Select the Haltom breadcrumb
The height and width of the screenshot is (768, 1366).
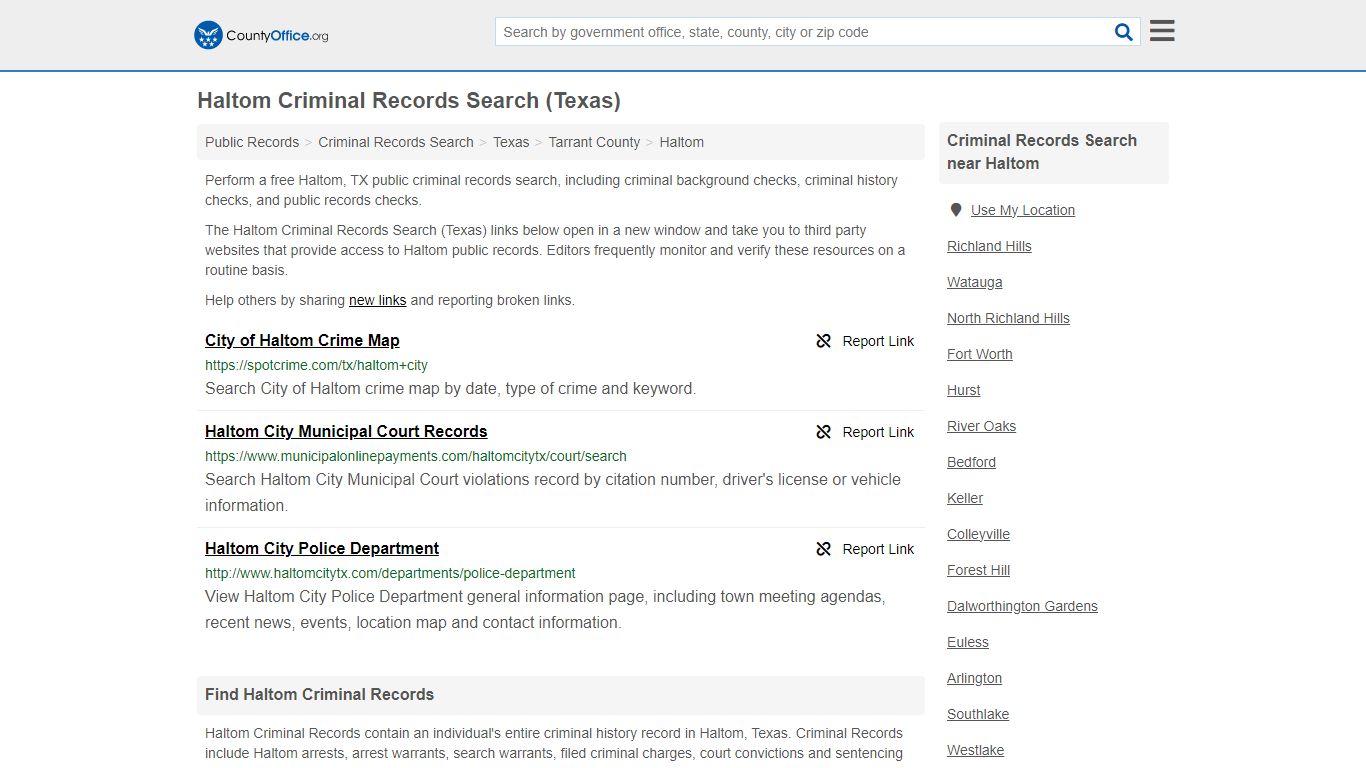coord(682,142)
